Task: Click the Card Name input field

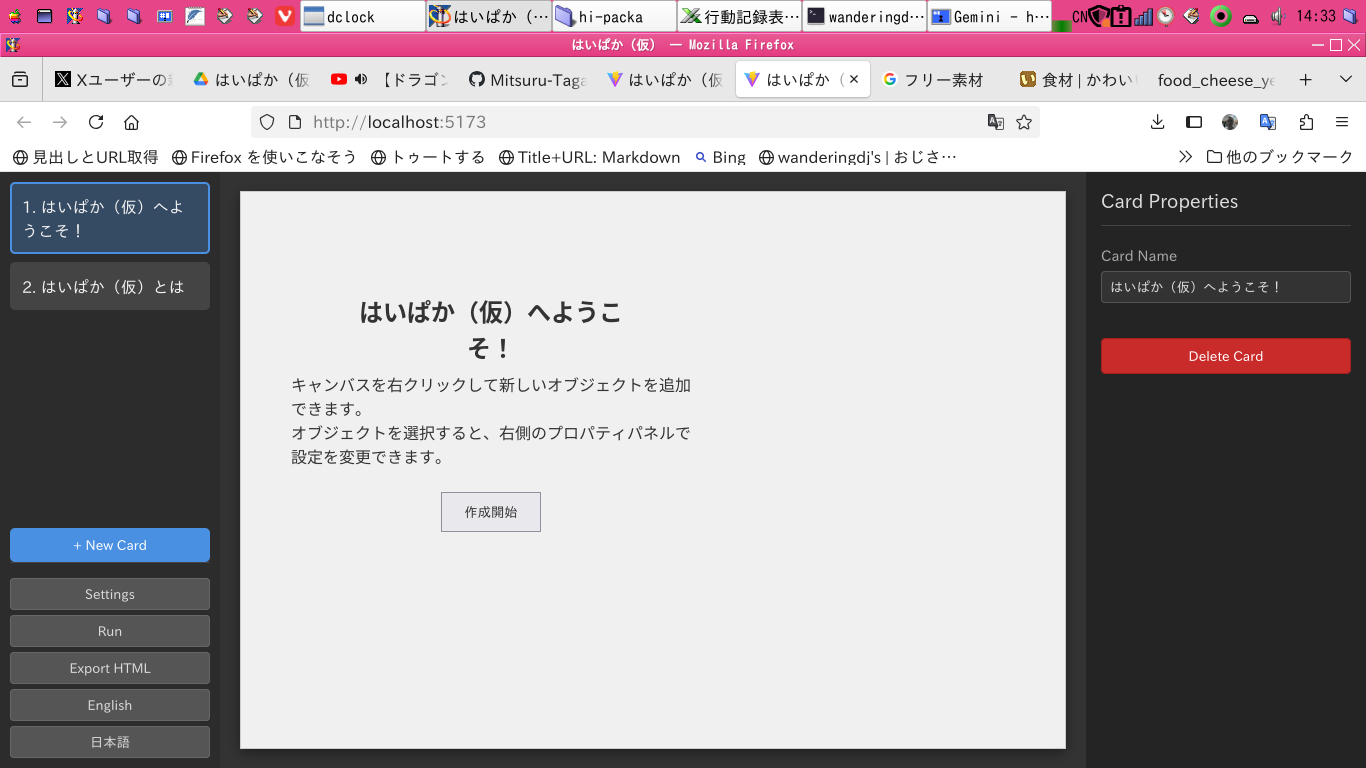Action: coord(1226,287)
